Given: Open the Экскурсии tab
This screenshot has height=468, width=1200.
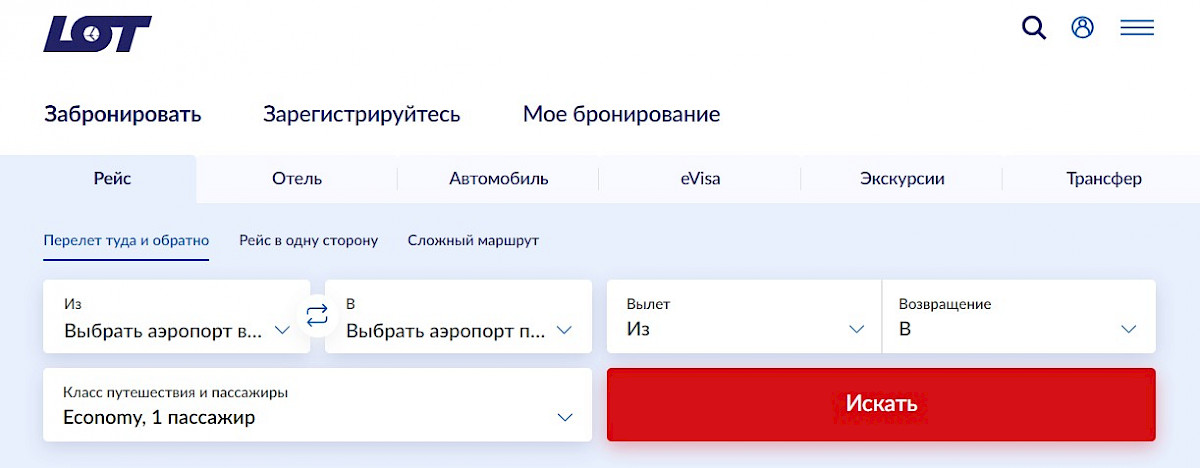Looking at the screenshot, I should [x=902, y=179].
